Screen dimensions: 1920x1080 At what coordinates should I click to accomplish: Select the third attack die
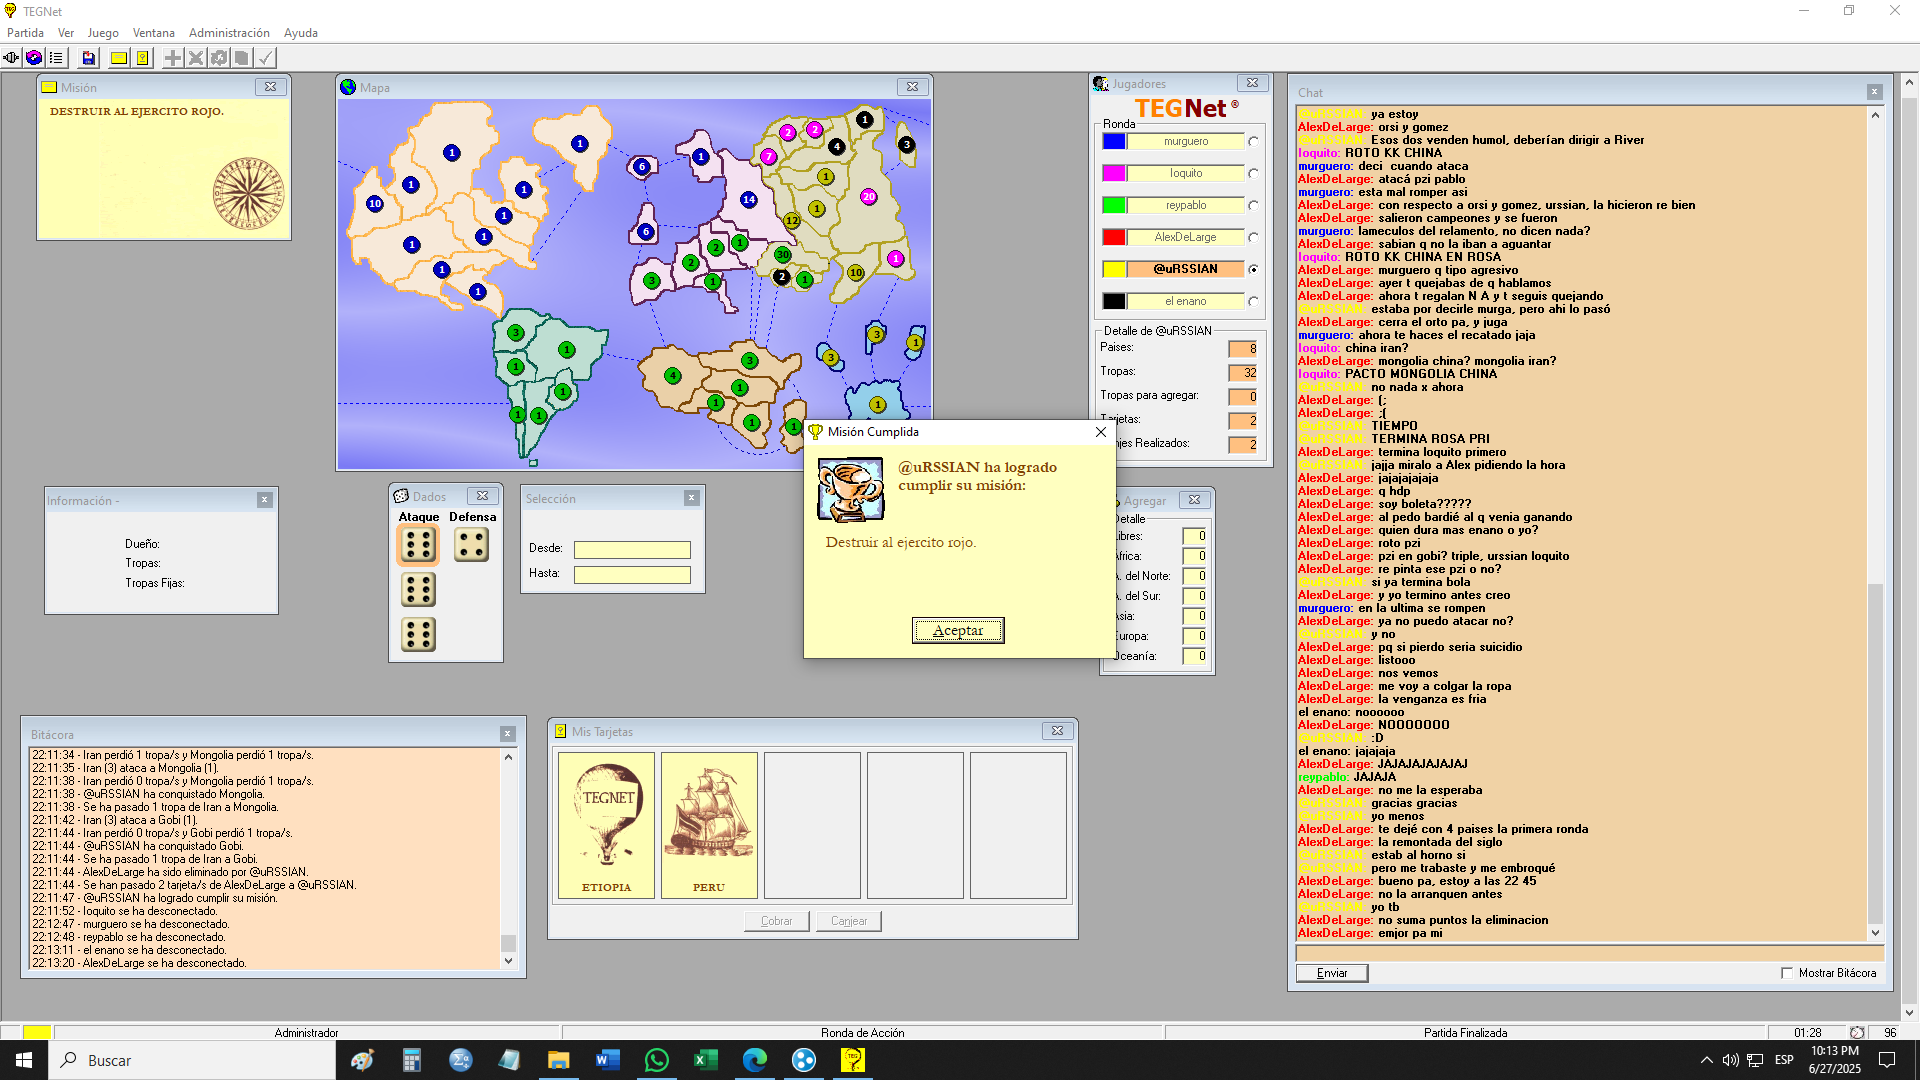click(418, 635)
